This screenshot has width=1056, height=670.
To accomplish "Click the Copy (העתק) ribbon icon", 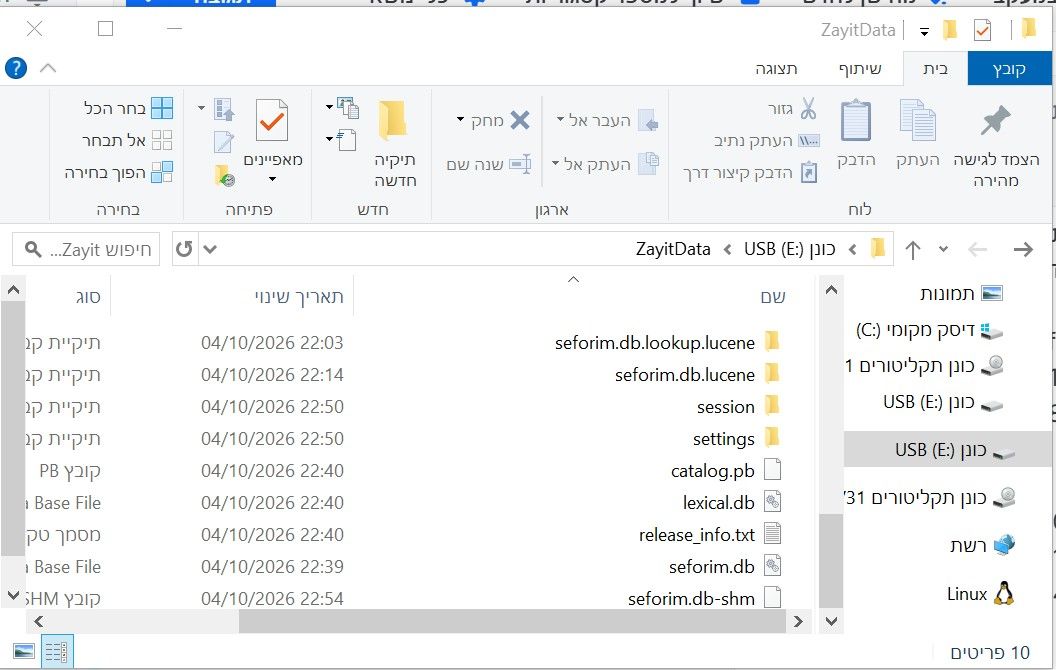I will pyautogui.click(x=917, y=120).
